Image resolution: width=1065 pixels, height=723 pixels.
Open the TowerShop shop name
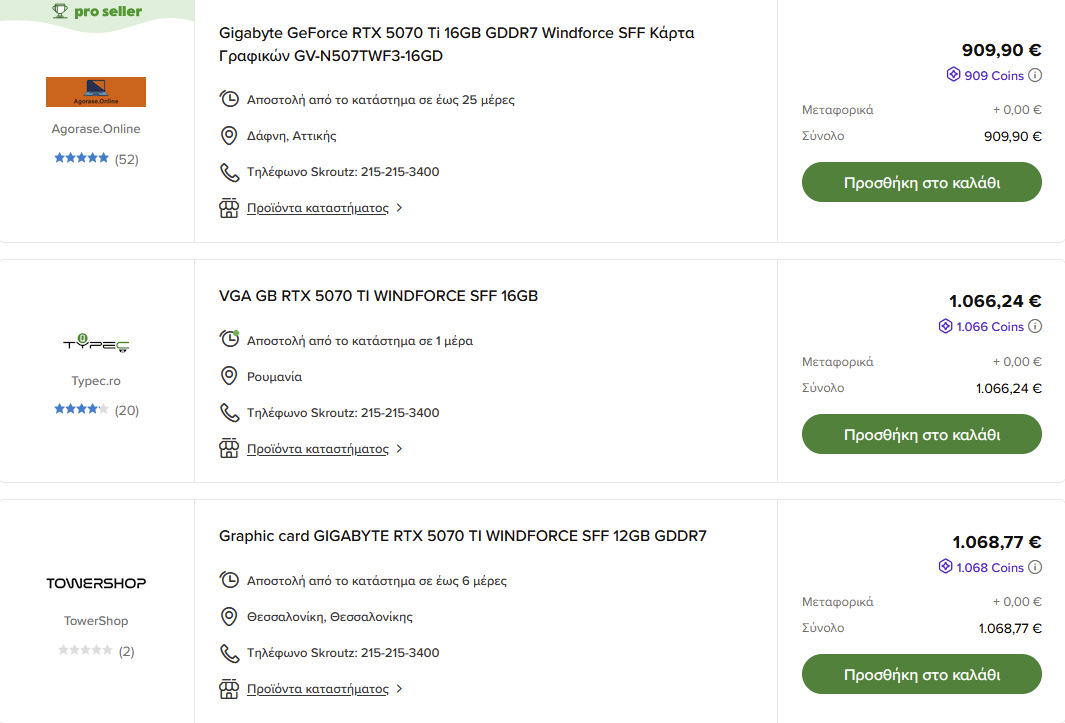pyautogui.click(x=96, y=620)
